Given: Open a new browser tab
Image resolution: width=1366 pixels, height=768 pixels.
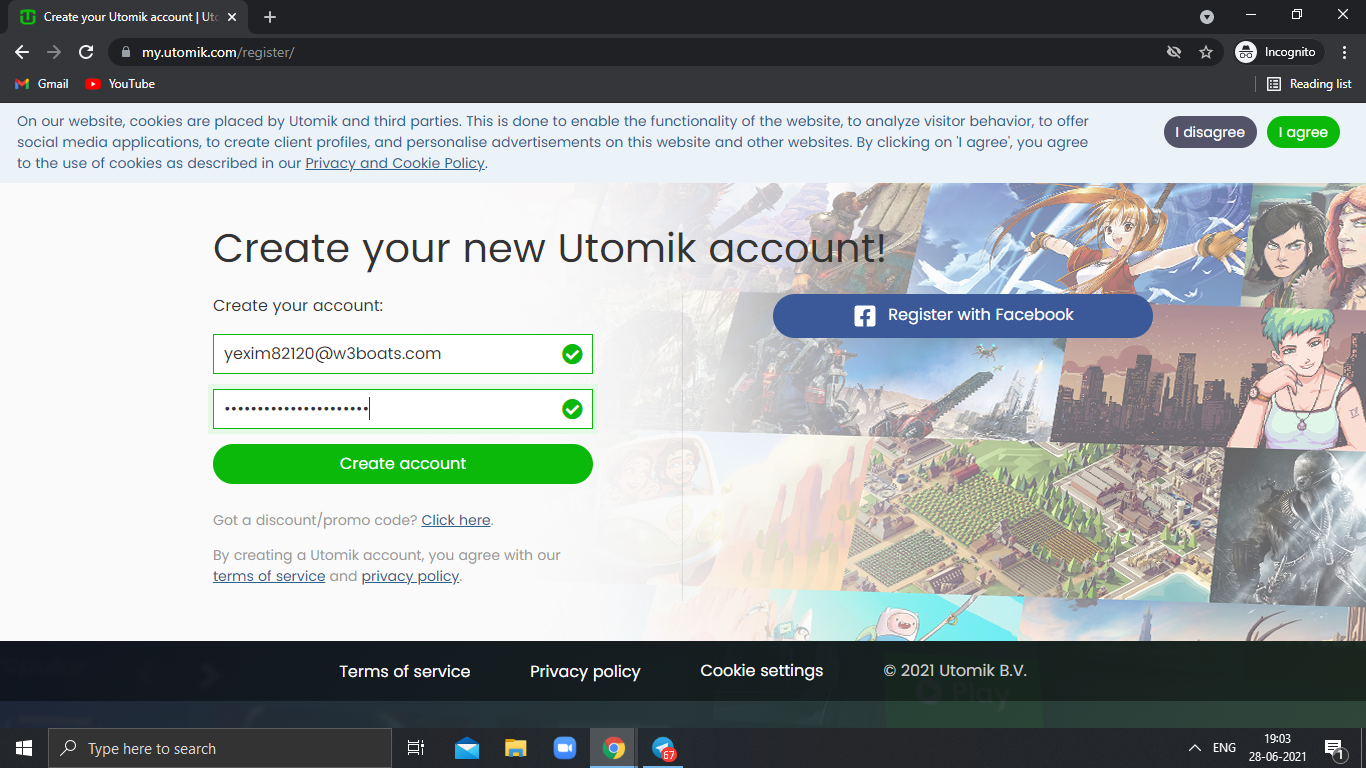Looking at the screenshot, I should click(x=270, y=17).
